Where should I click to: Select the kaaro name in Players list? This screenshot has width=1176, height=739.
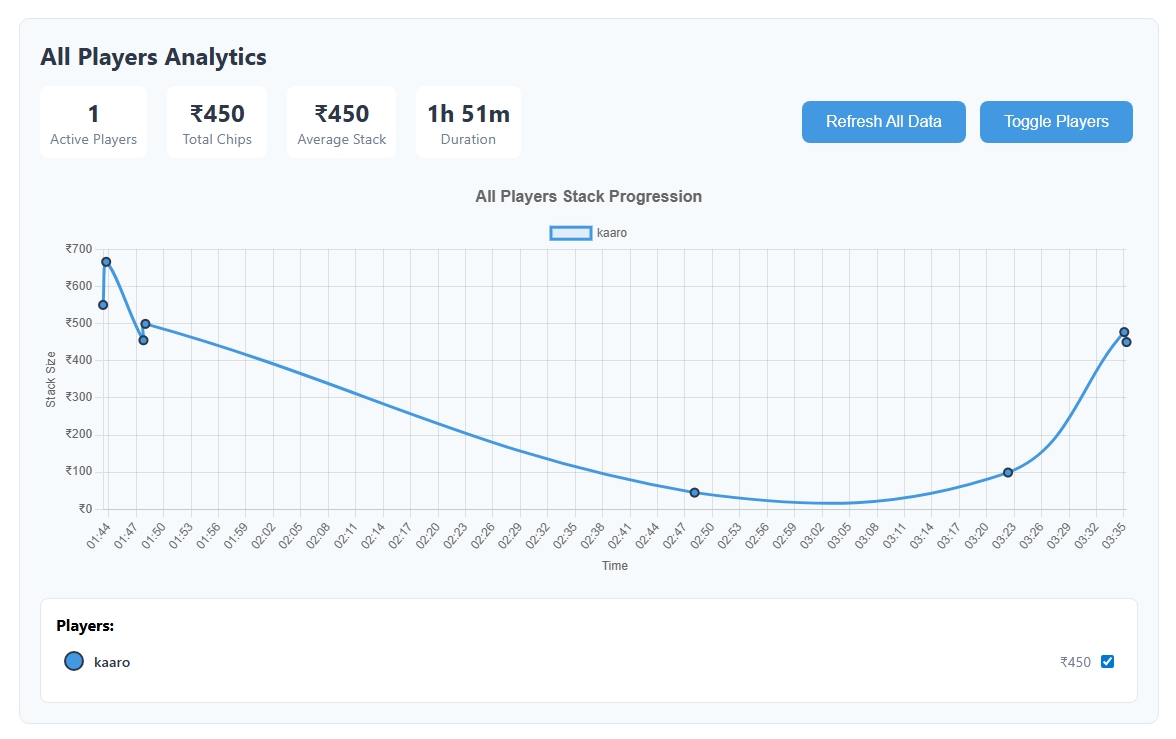pos(112,662)
